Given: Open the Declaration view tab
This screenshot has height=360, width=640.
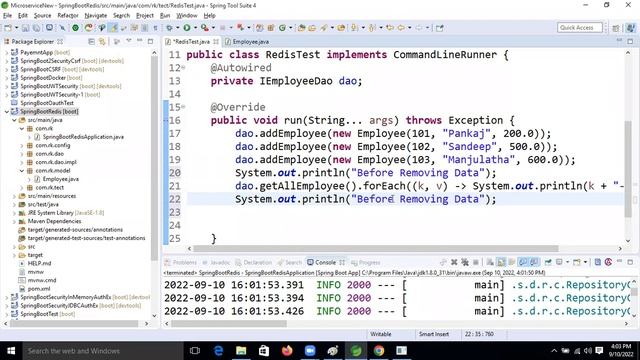Looking at the screenshot, I should tap(253, 262).
